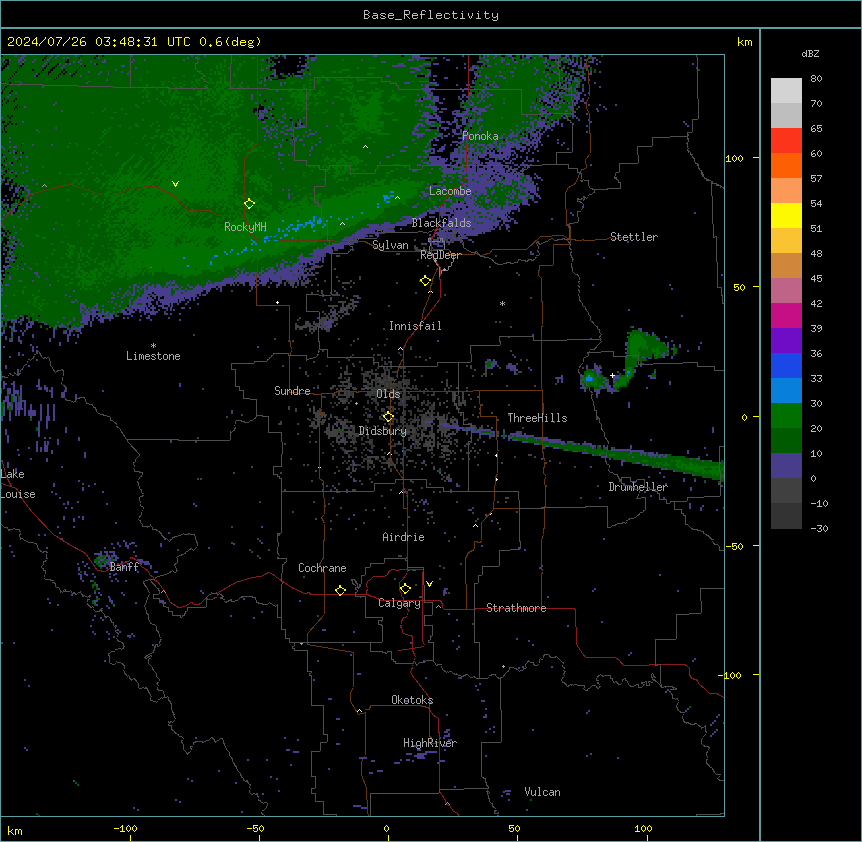Screen dimensions: 862x842
Task: Click the white plus marker in the storm cell
Action: click(x=612, y=375)
